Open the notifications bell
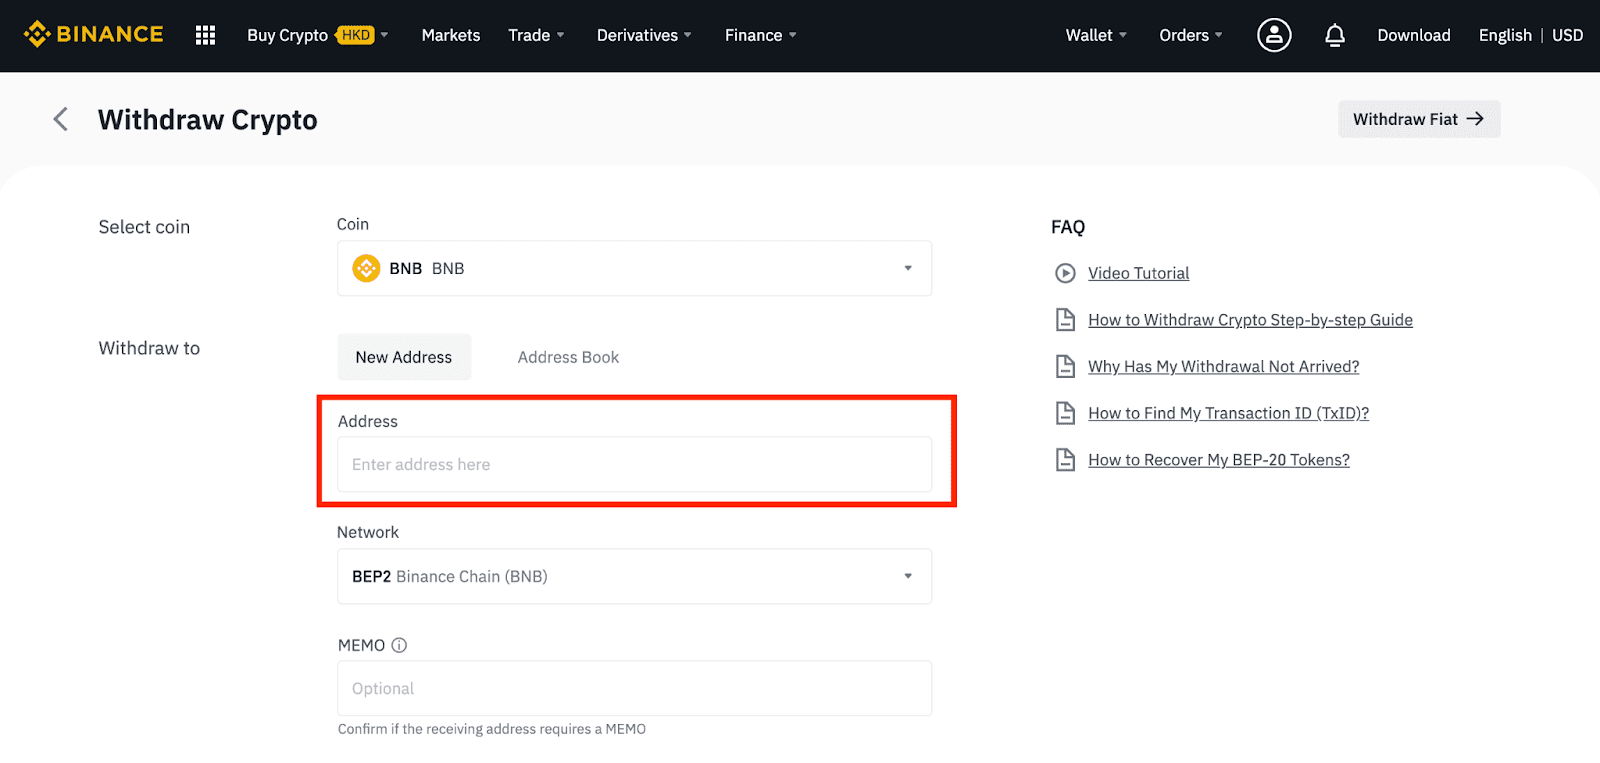1600x763 pixels. click(1334, 36)
